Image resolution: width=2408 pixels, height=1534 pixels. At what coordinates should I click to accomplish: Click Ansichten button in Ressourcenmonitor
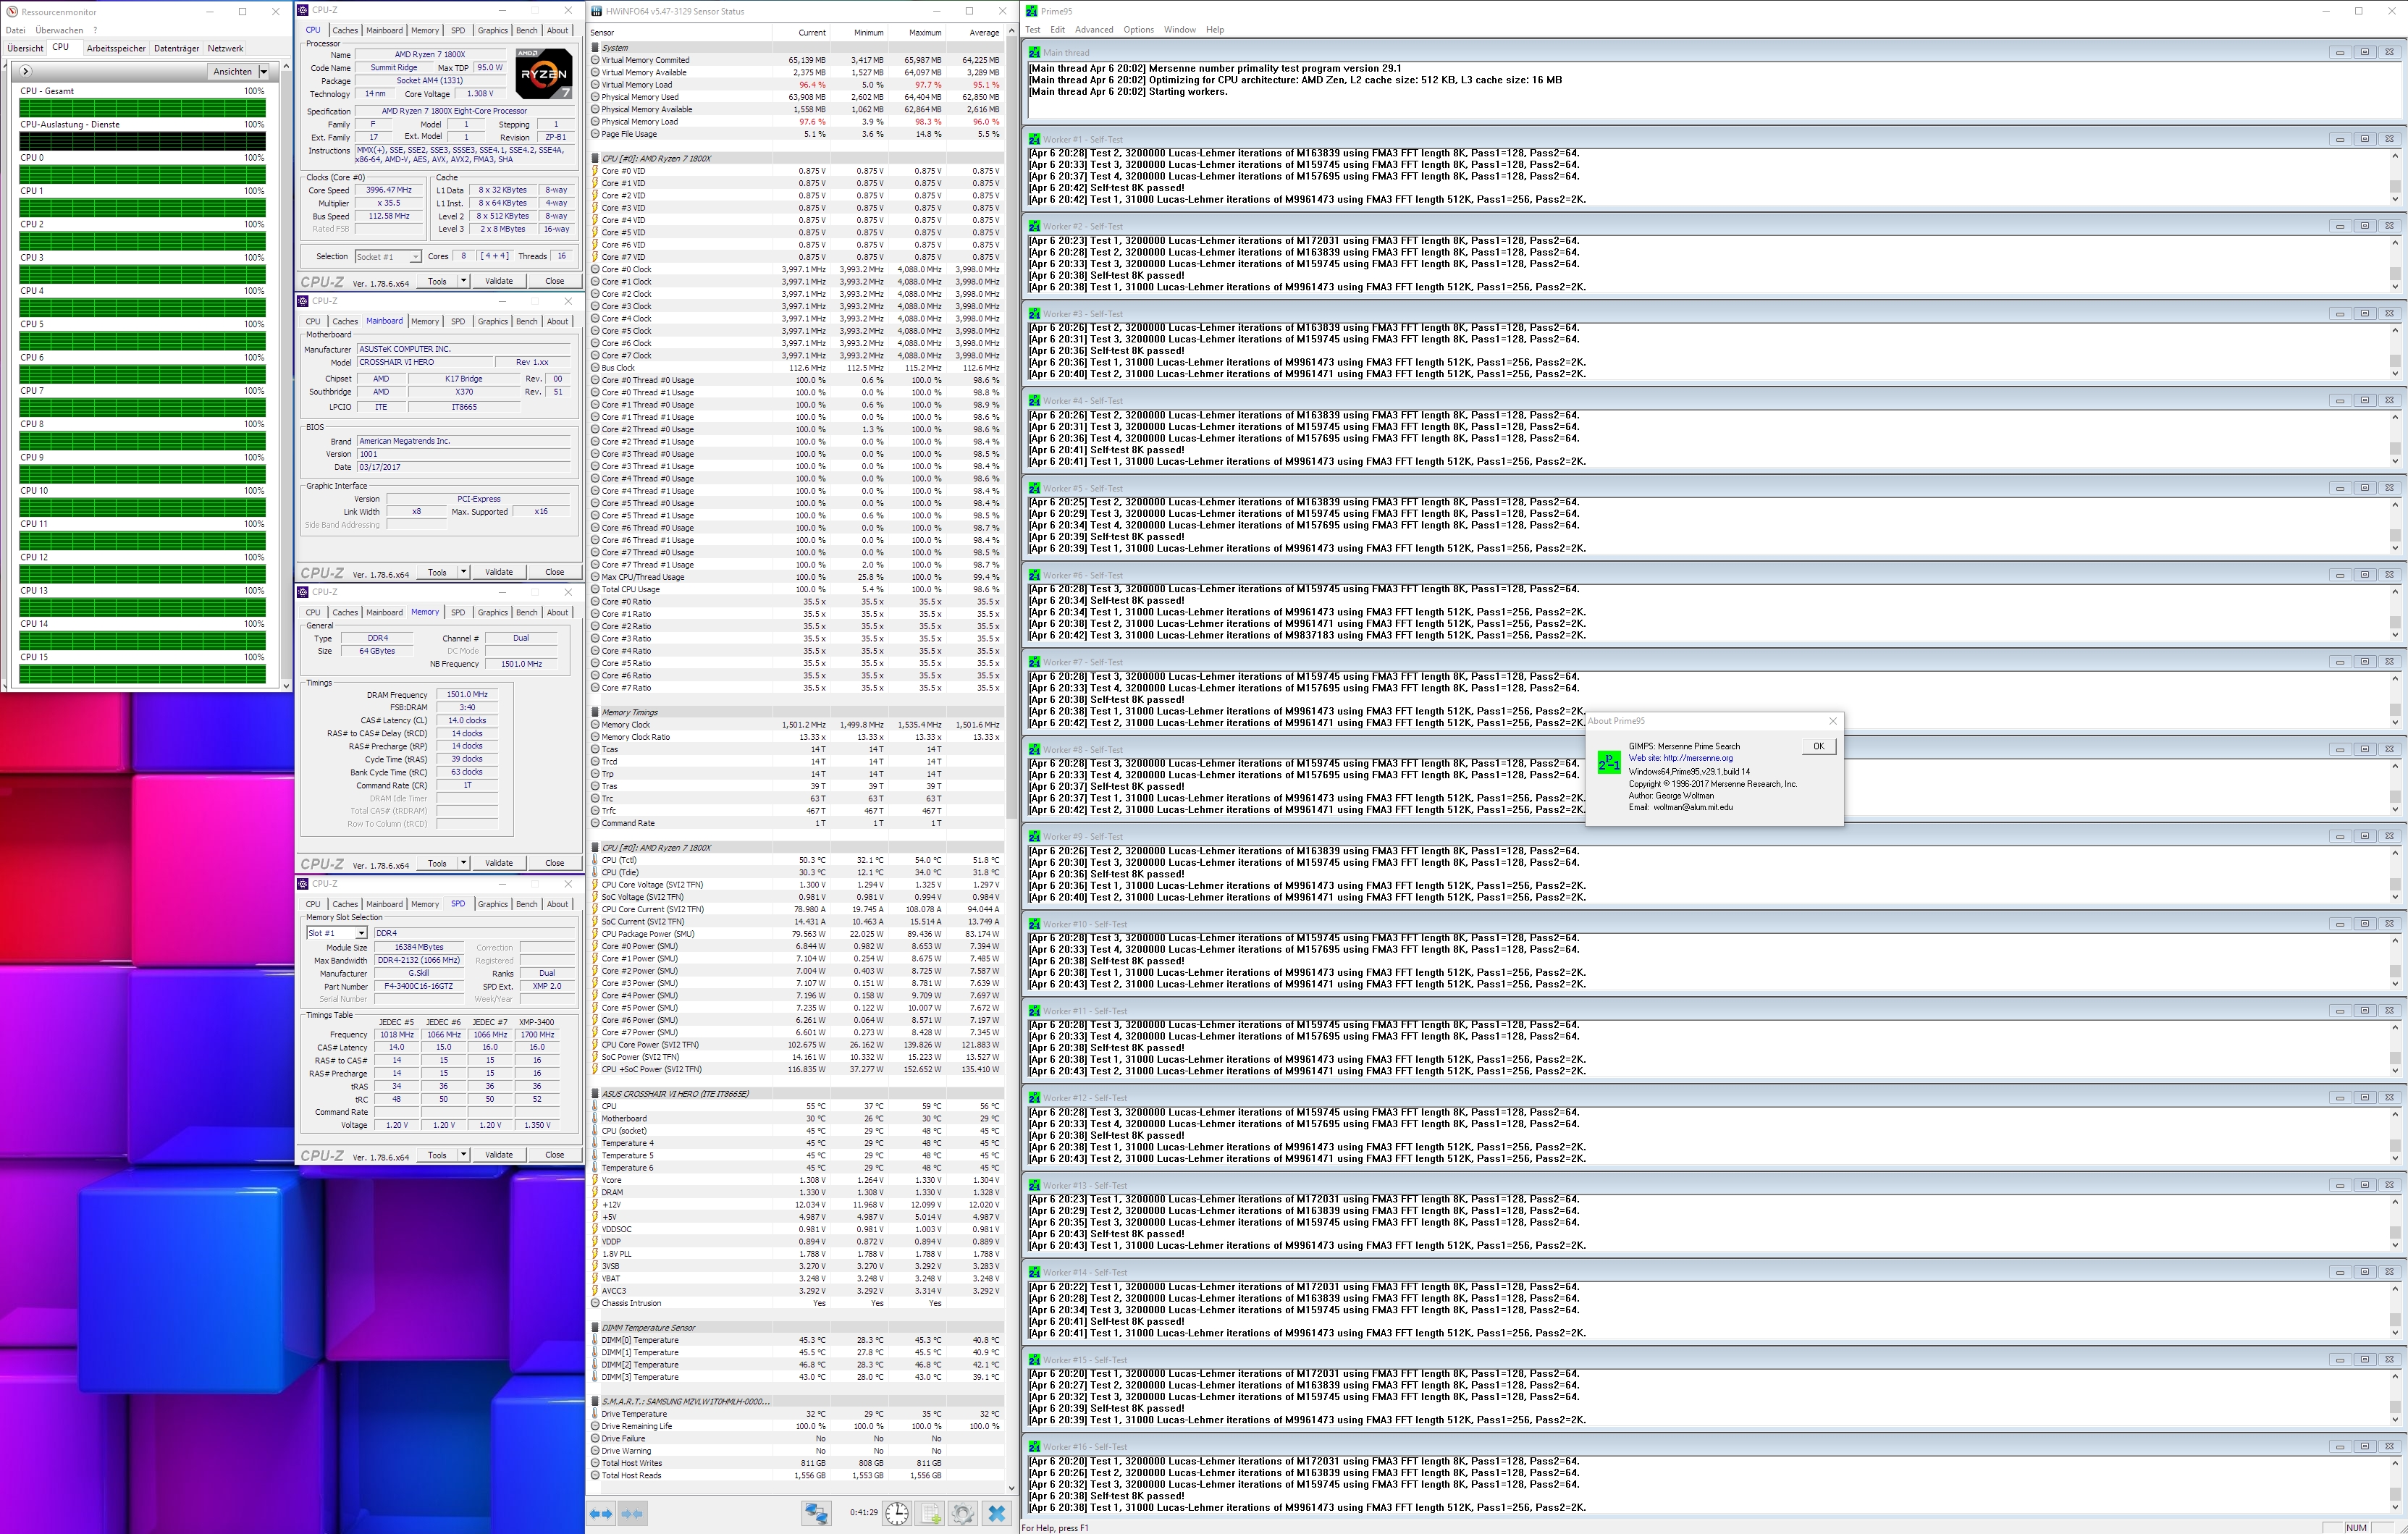click(232, 71)
